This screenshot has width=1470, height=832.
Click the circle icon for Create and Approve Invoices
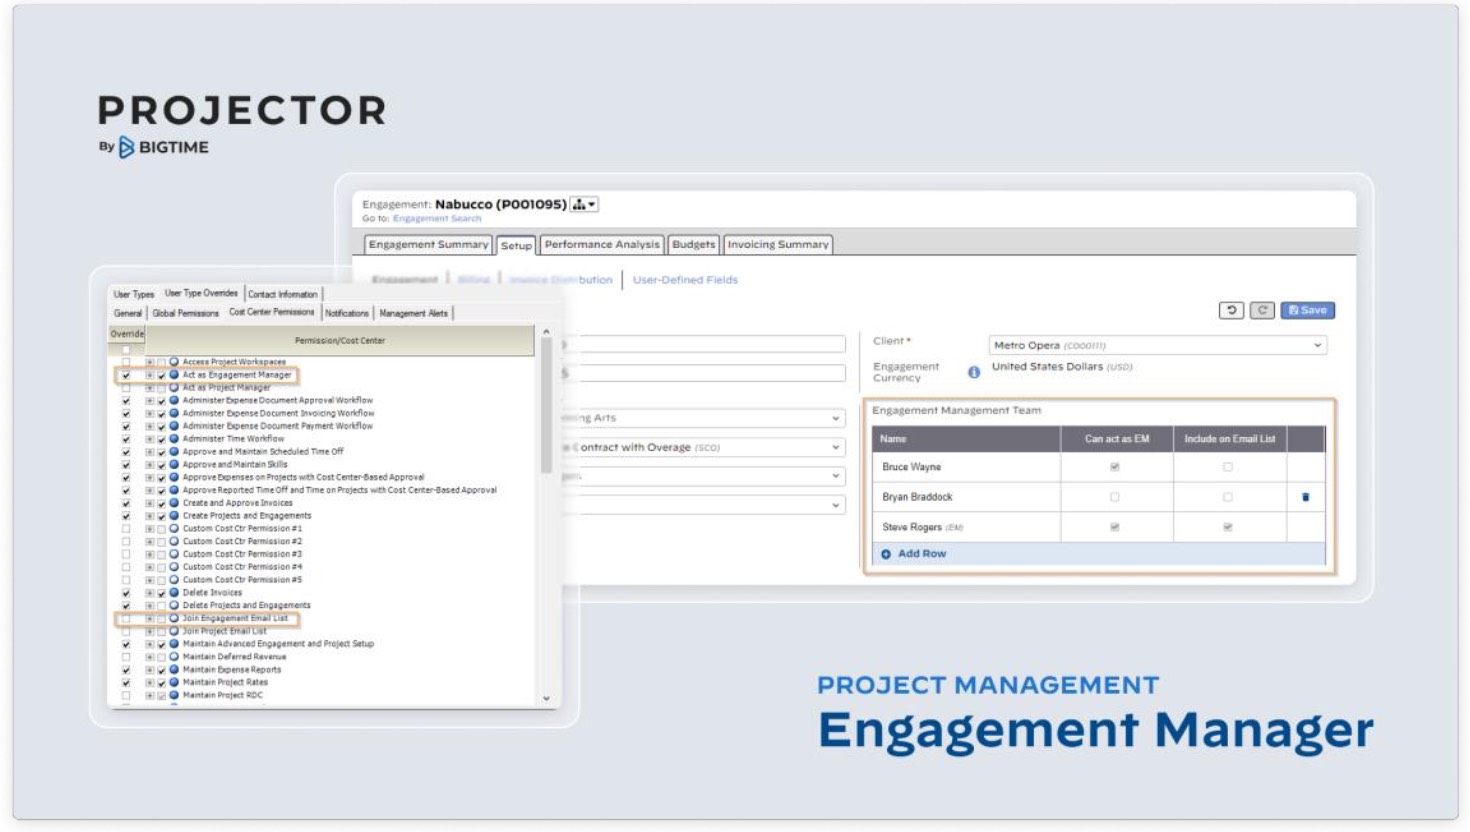tap(174, 503)
